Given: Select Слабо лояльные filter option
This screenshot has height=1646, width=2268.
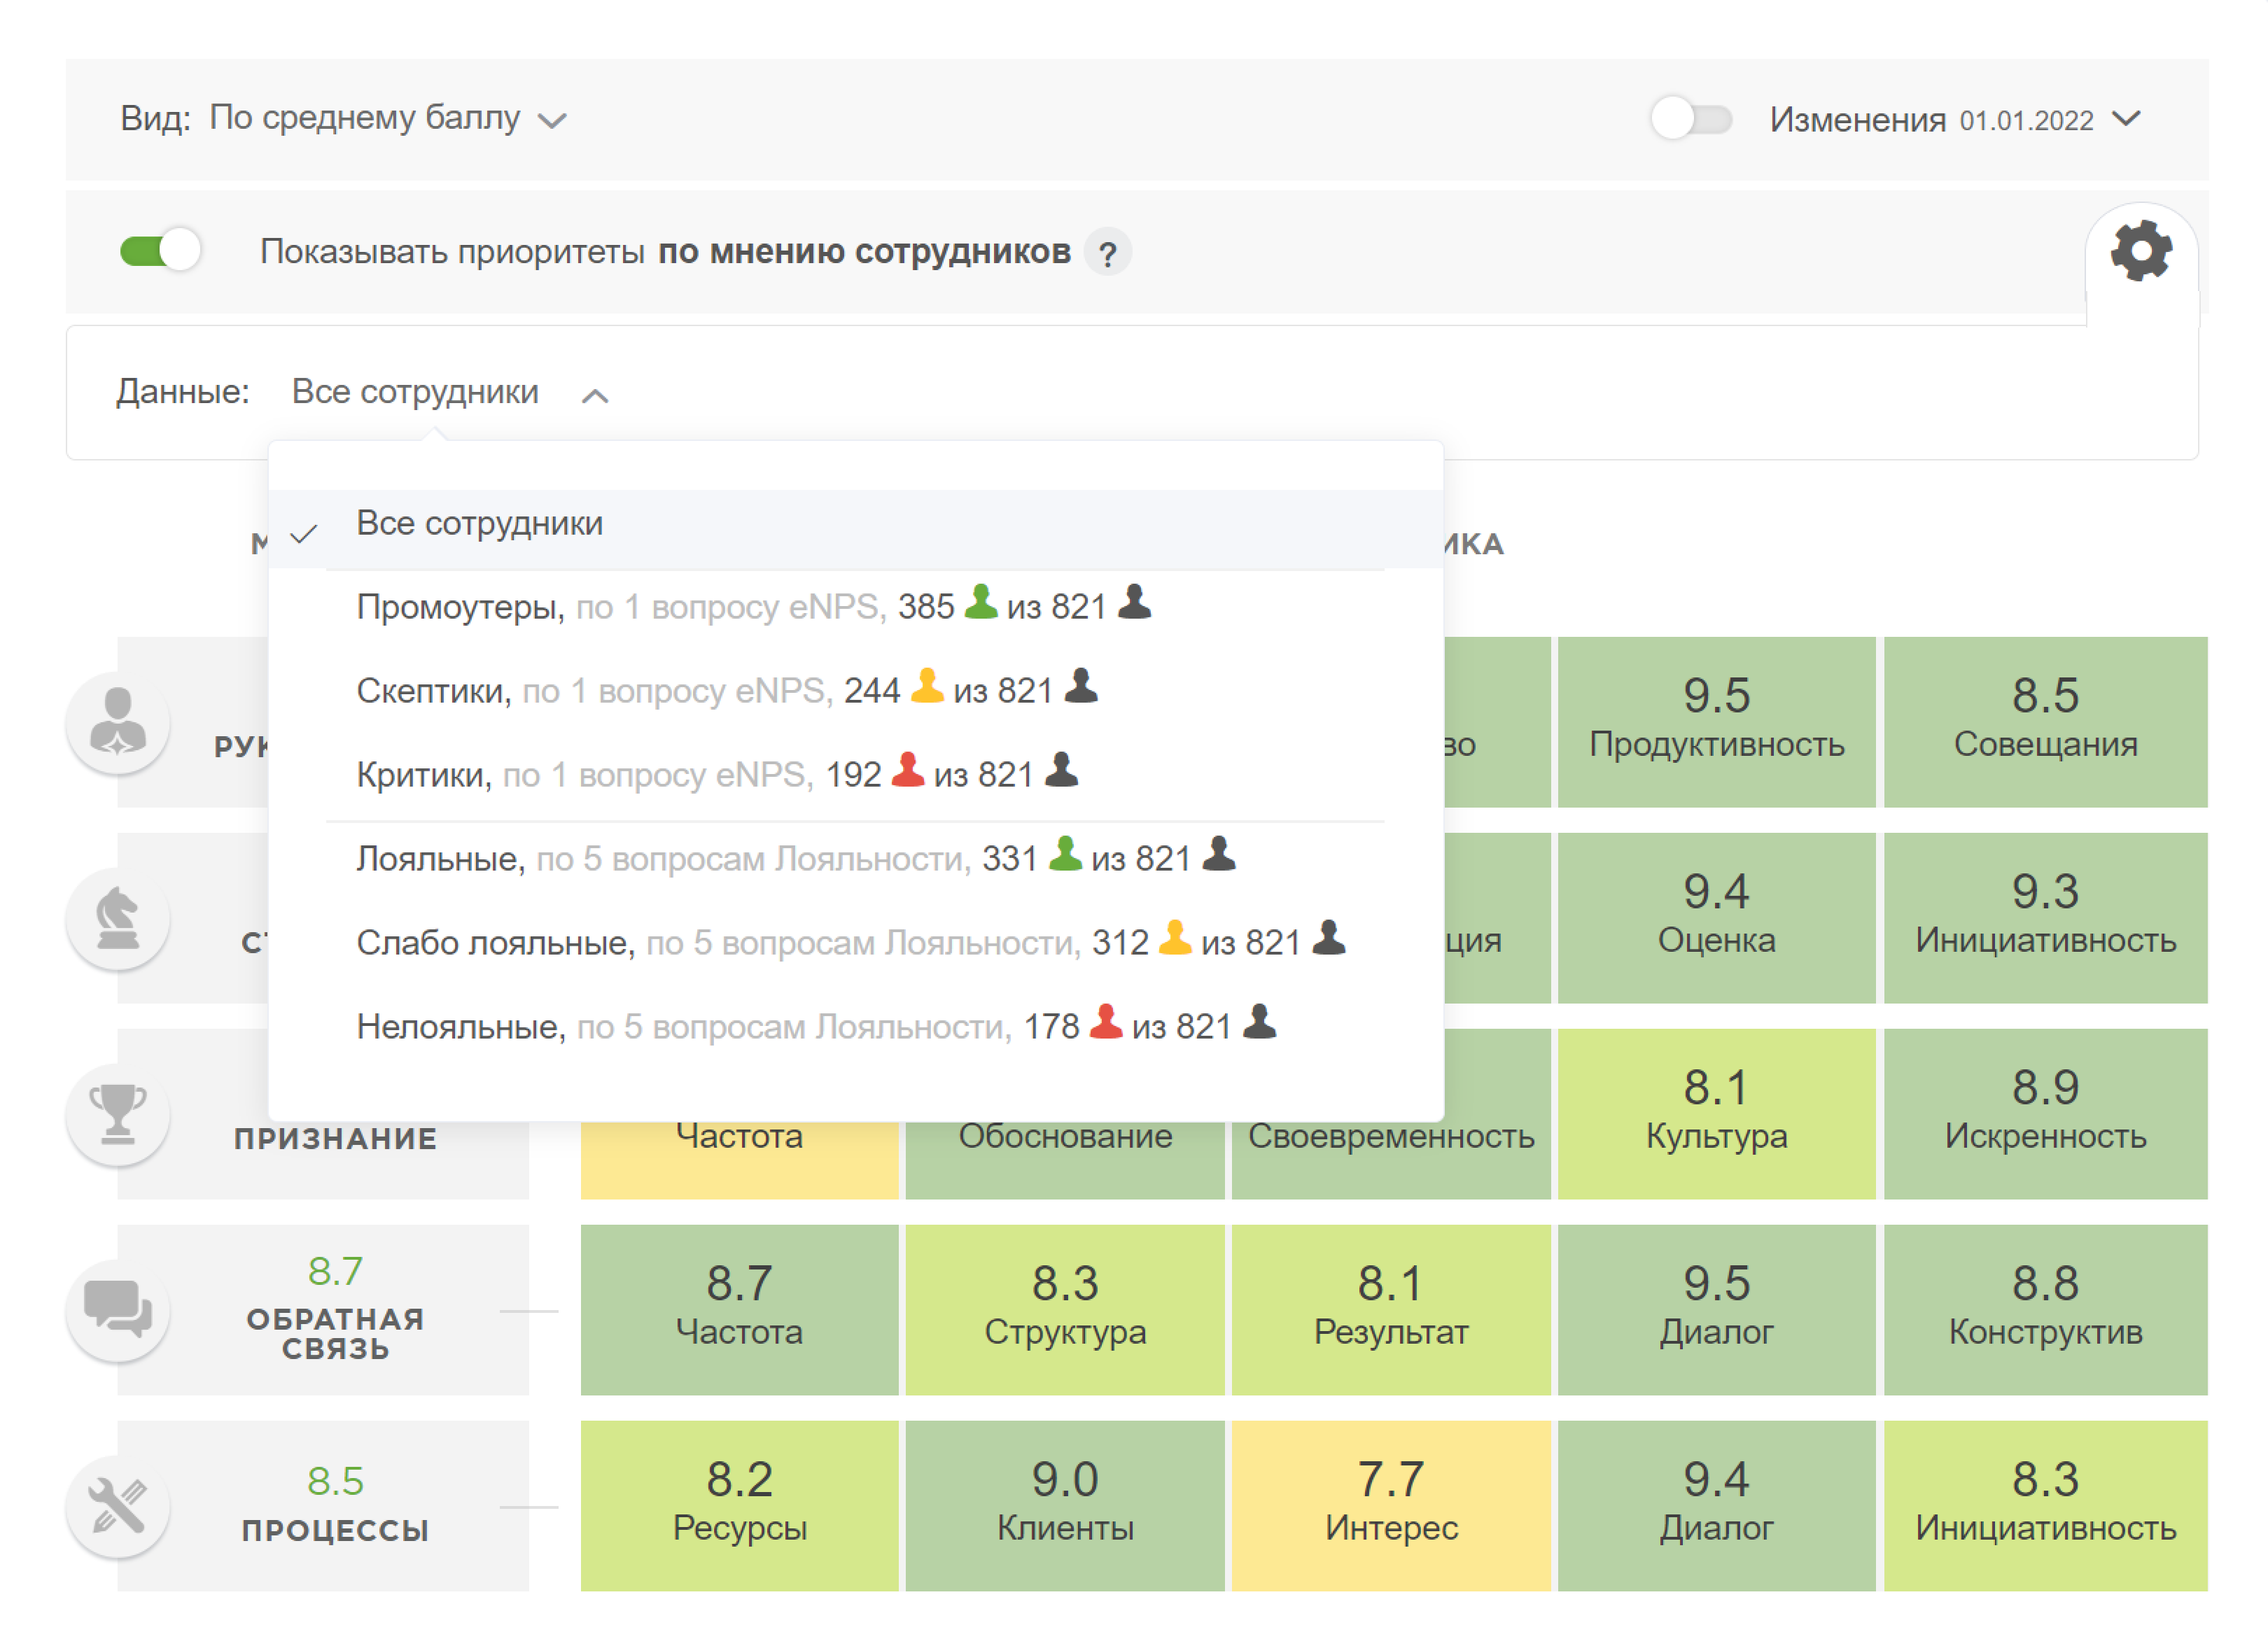Looking at the screenshot, I should [x=855, y=942].
